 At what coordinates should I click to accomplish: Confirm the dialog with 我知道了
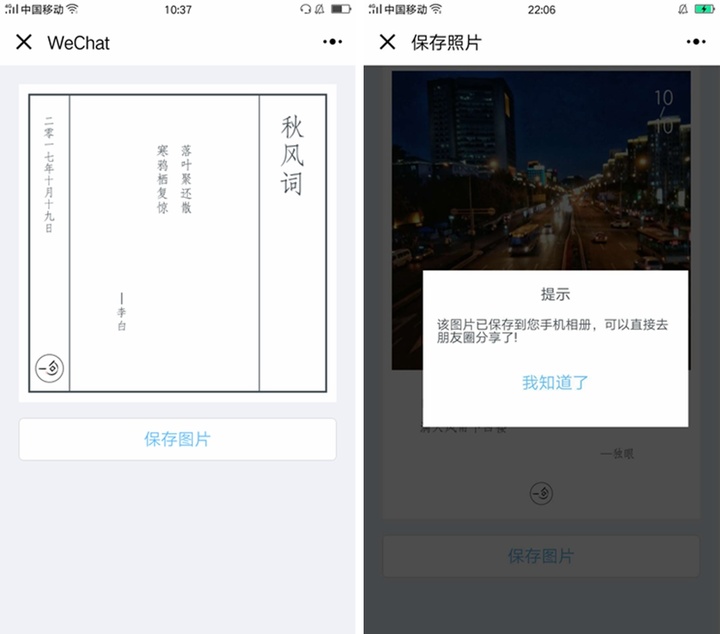[555, 382]
